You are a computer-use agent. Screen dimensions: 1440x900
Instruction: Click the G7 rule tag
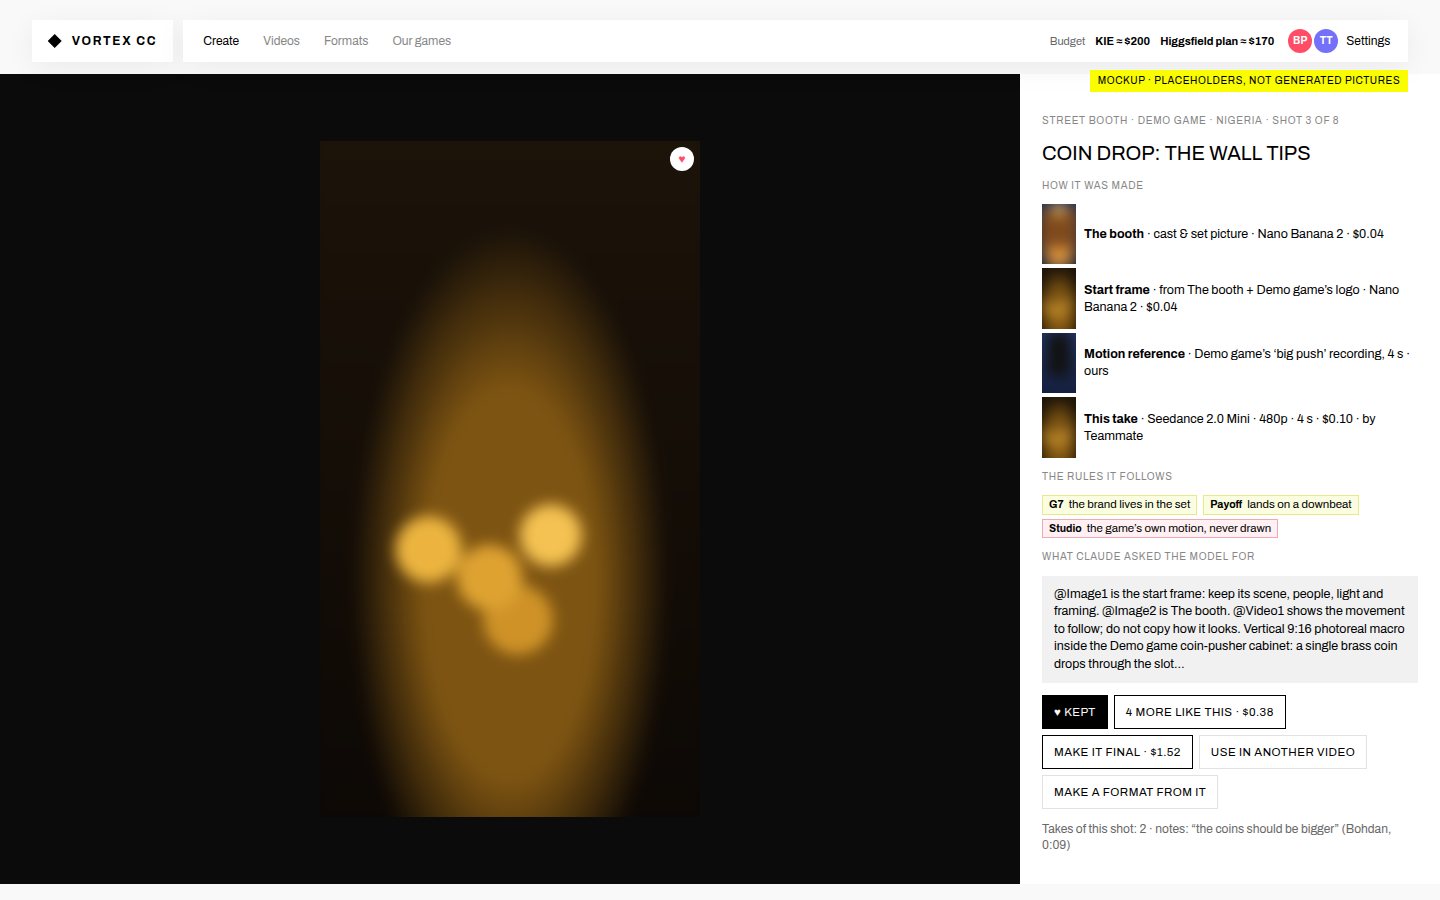[x=1120, y=505]
